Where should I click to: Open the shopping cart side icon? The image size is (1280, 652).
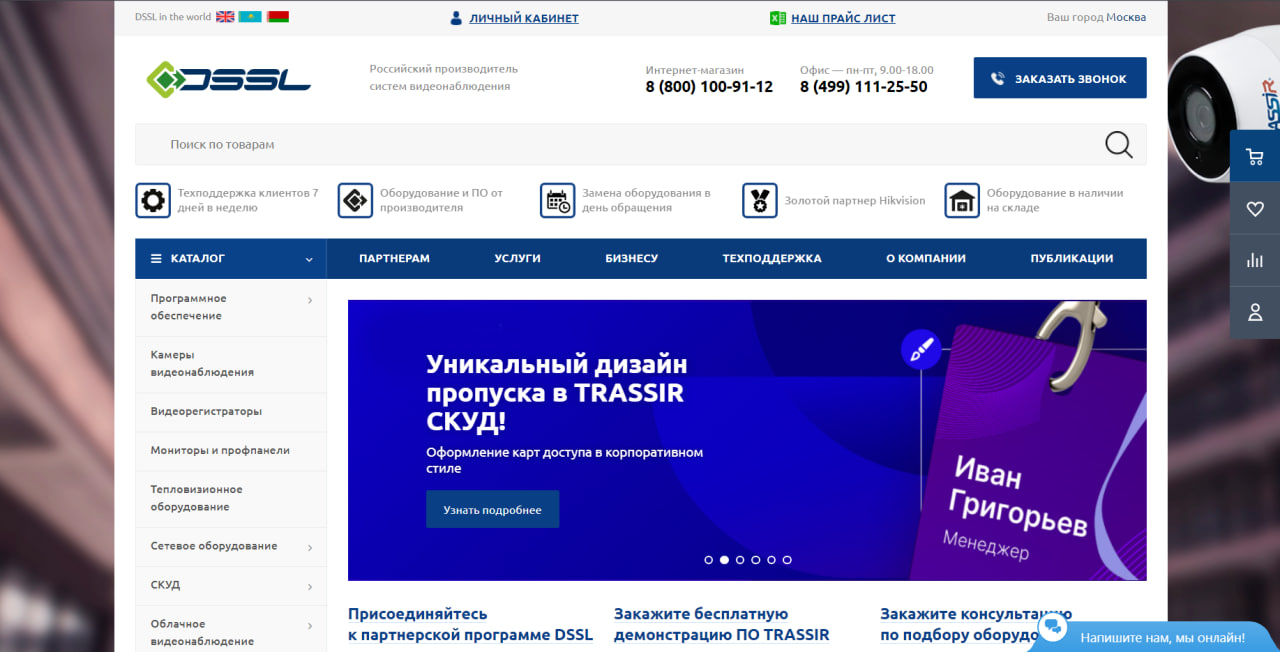[1255, 157]
